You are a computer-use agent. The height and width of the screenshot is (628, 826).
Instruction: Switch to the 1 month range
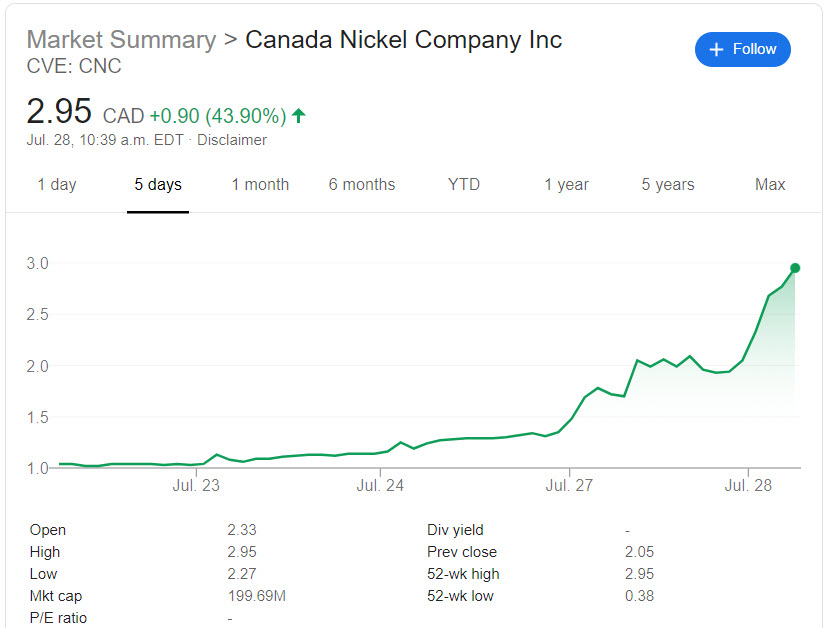260,184
